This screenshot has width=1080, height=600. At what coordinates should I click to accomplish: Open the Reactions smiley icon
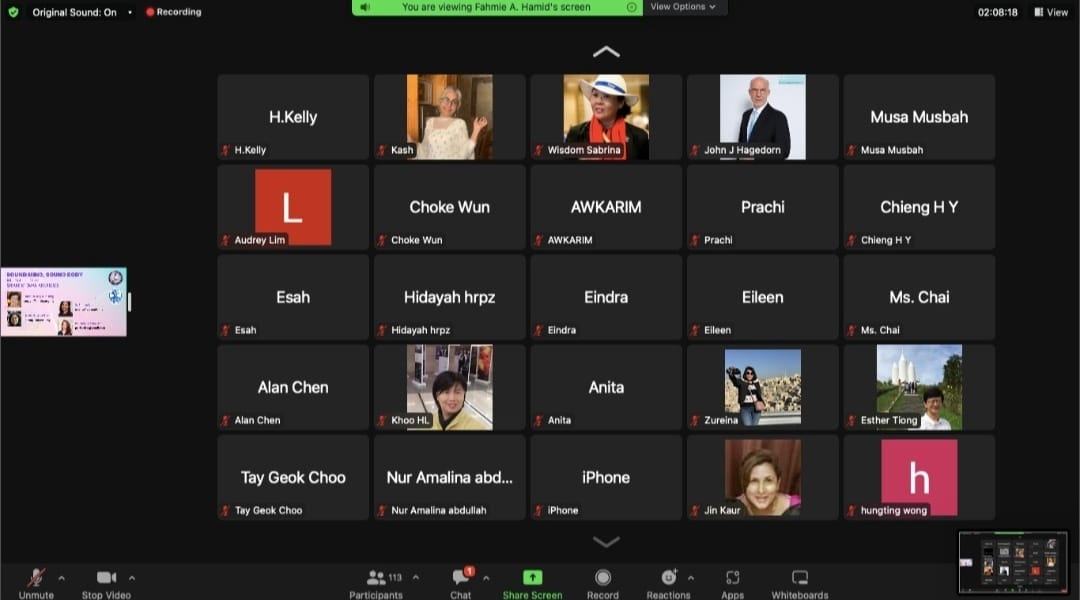click(x=668, y=578)
